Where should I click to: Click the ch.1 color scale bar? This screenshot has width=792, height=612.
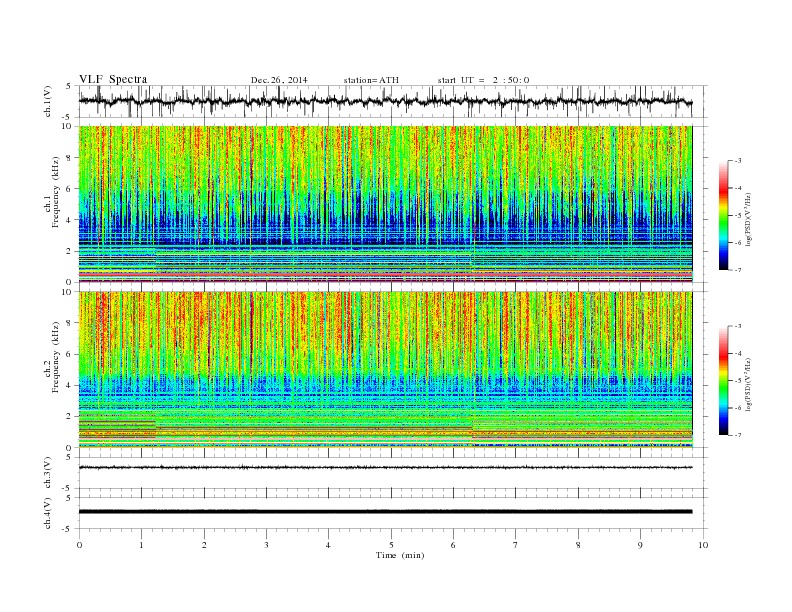click(x=723, y=215)
